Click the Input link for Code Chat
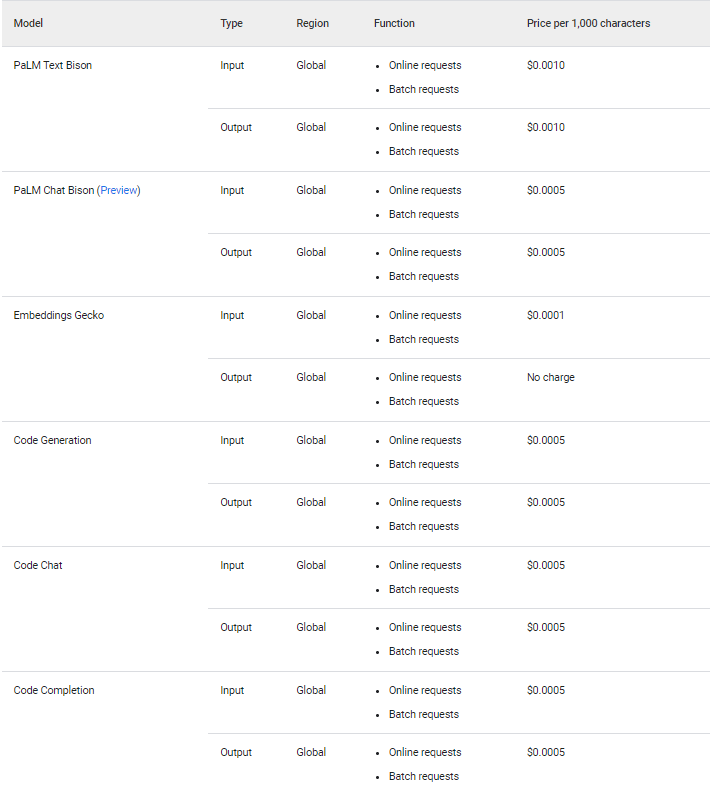 click(232, 566)
